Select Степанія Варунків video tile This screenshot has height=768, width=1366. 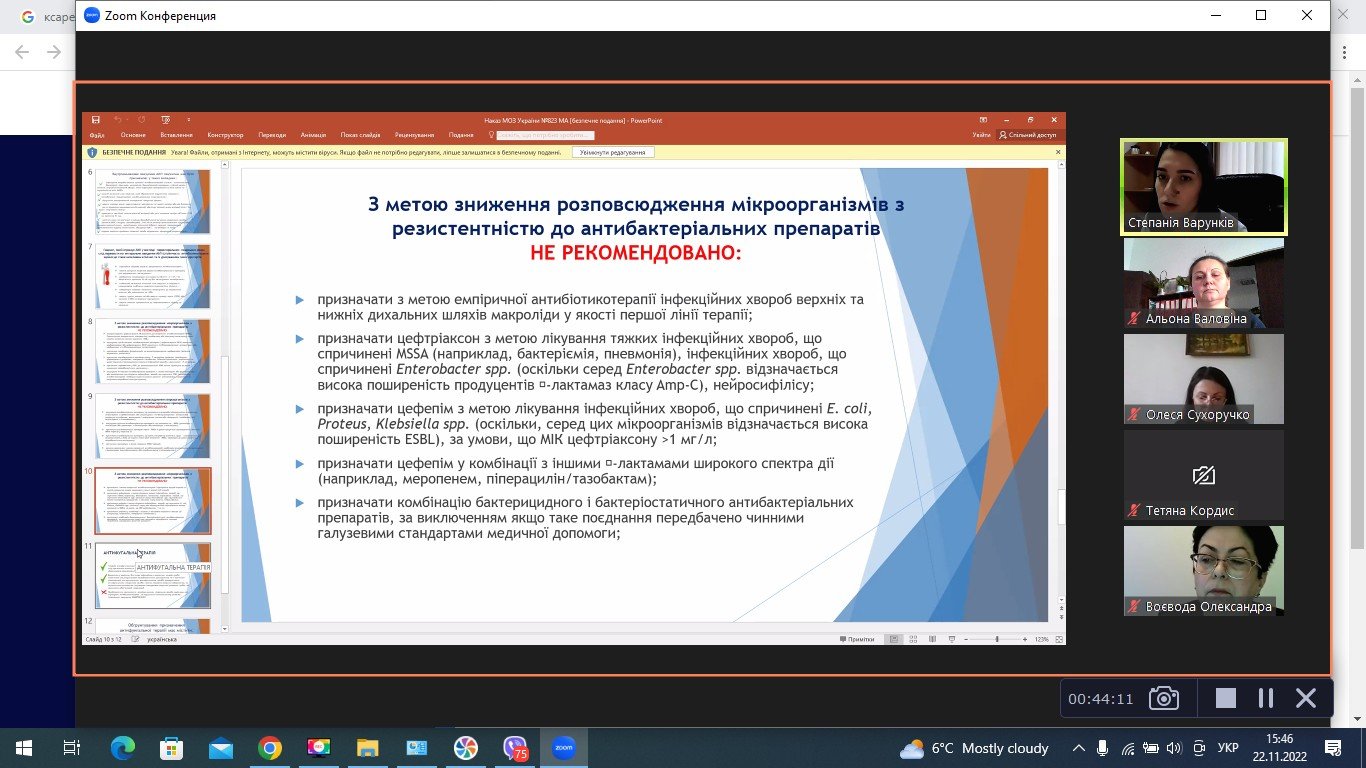[1204, 187]
